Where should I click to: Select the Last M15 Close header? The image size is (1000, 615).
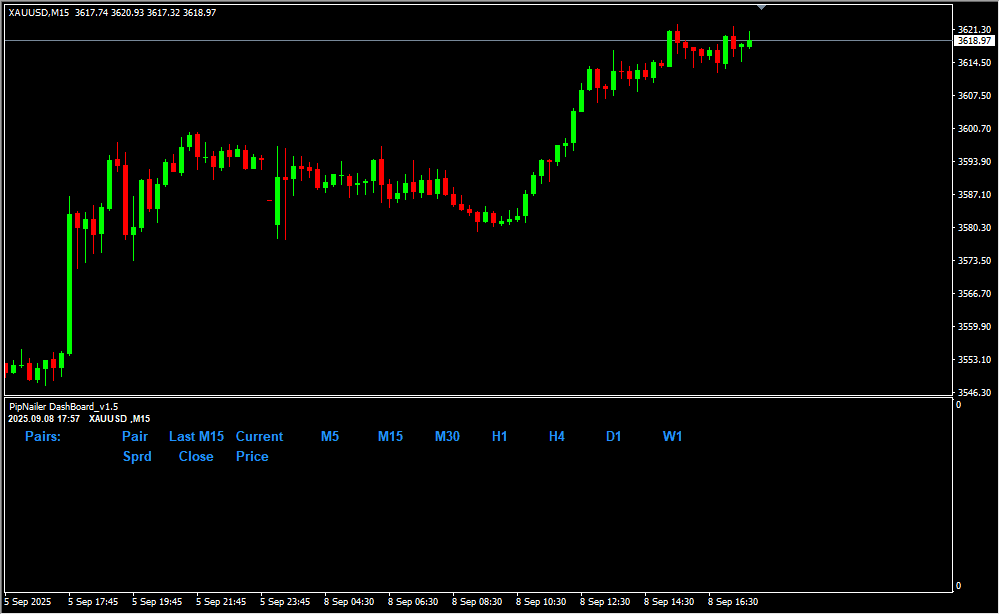[x=196, y=446]
